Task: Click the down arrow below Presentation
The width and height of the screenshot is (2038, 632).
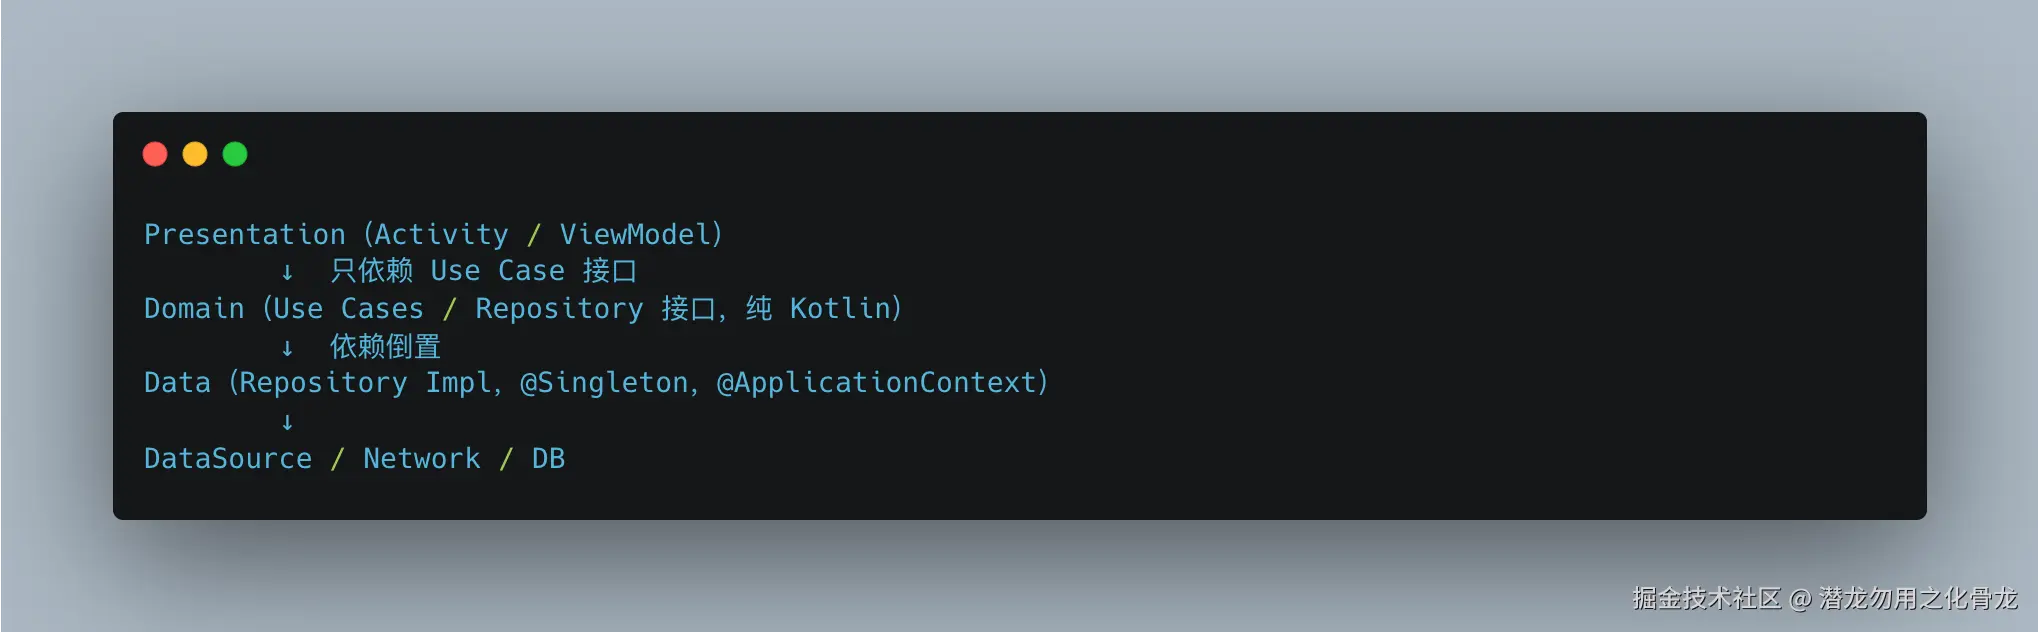Action: pyautogui.click(x=287, y=272)
